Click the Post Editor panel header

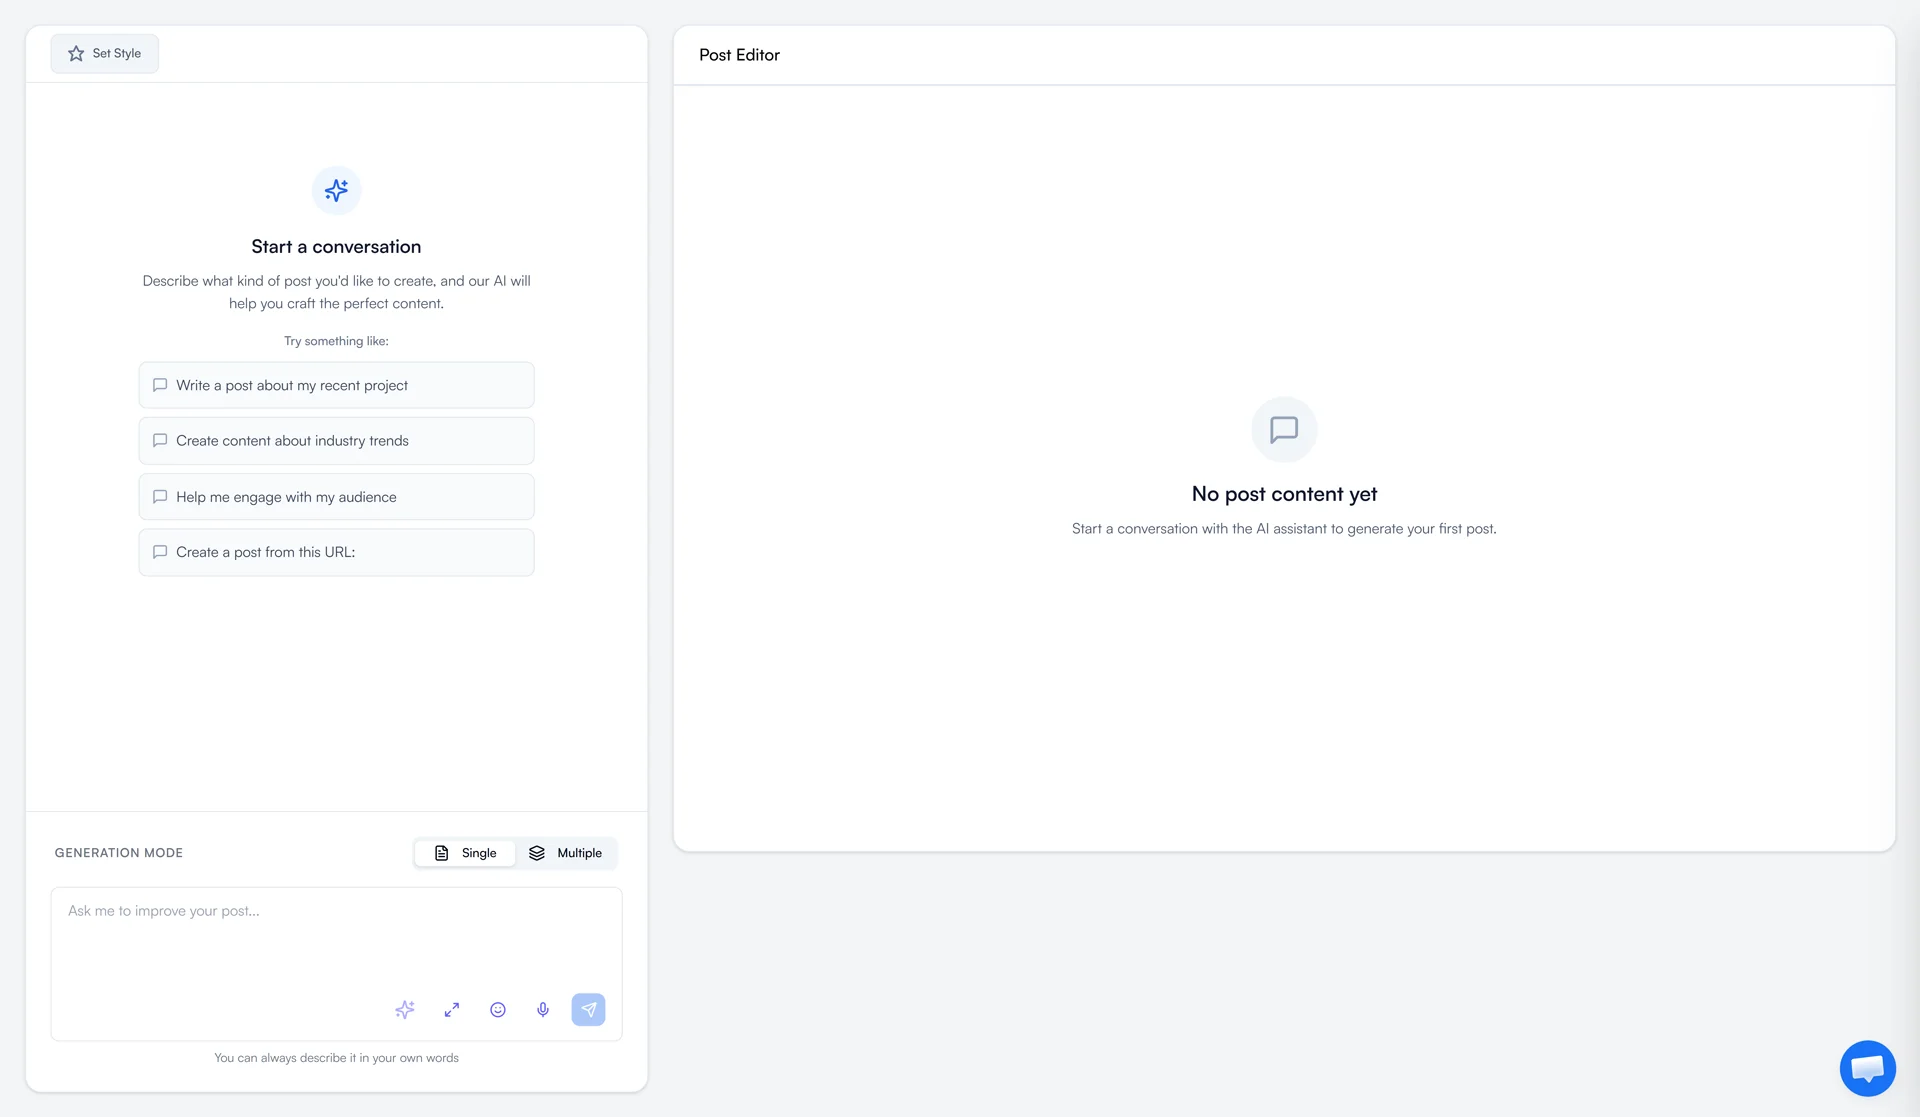(739, 55)
